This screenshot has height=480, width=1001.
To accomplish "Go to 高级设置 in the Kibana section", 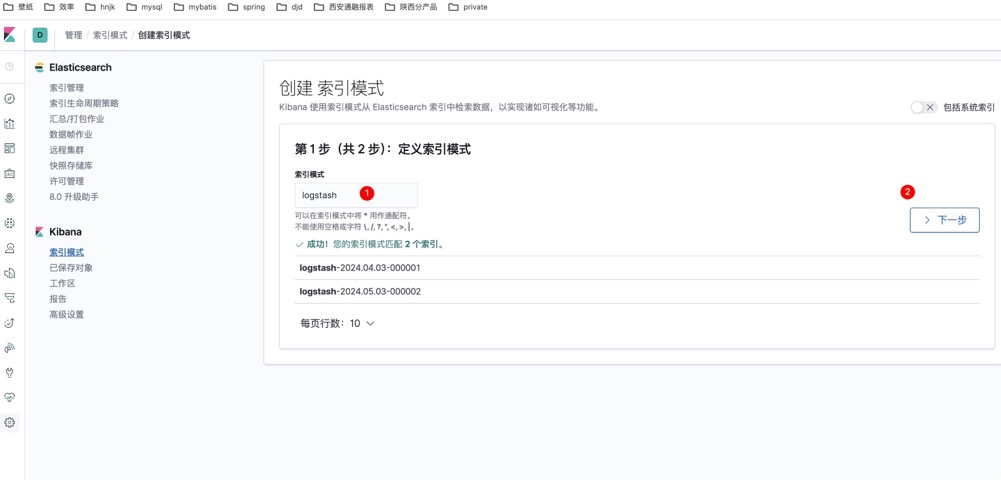I will (67, 314).
